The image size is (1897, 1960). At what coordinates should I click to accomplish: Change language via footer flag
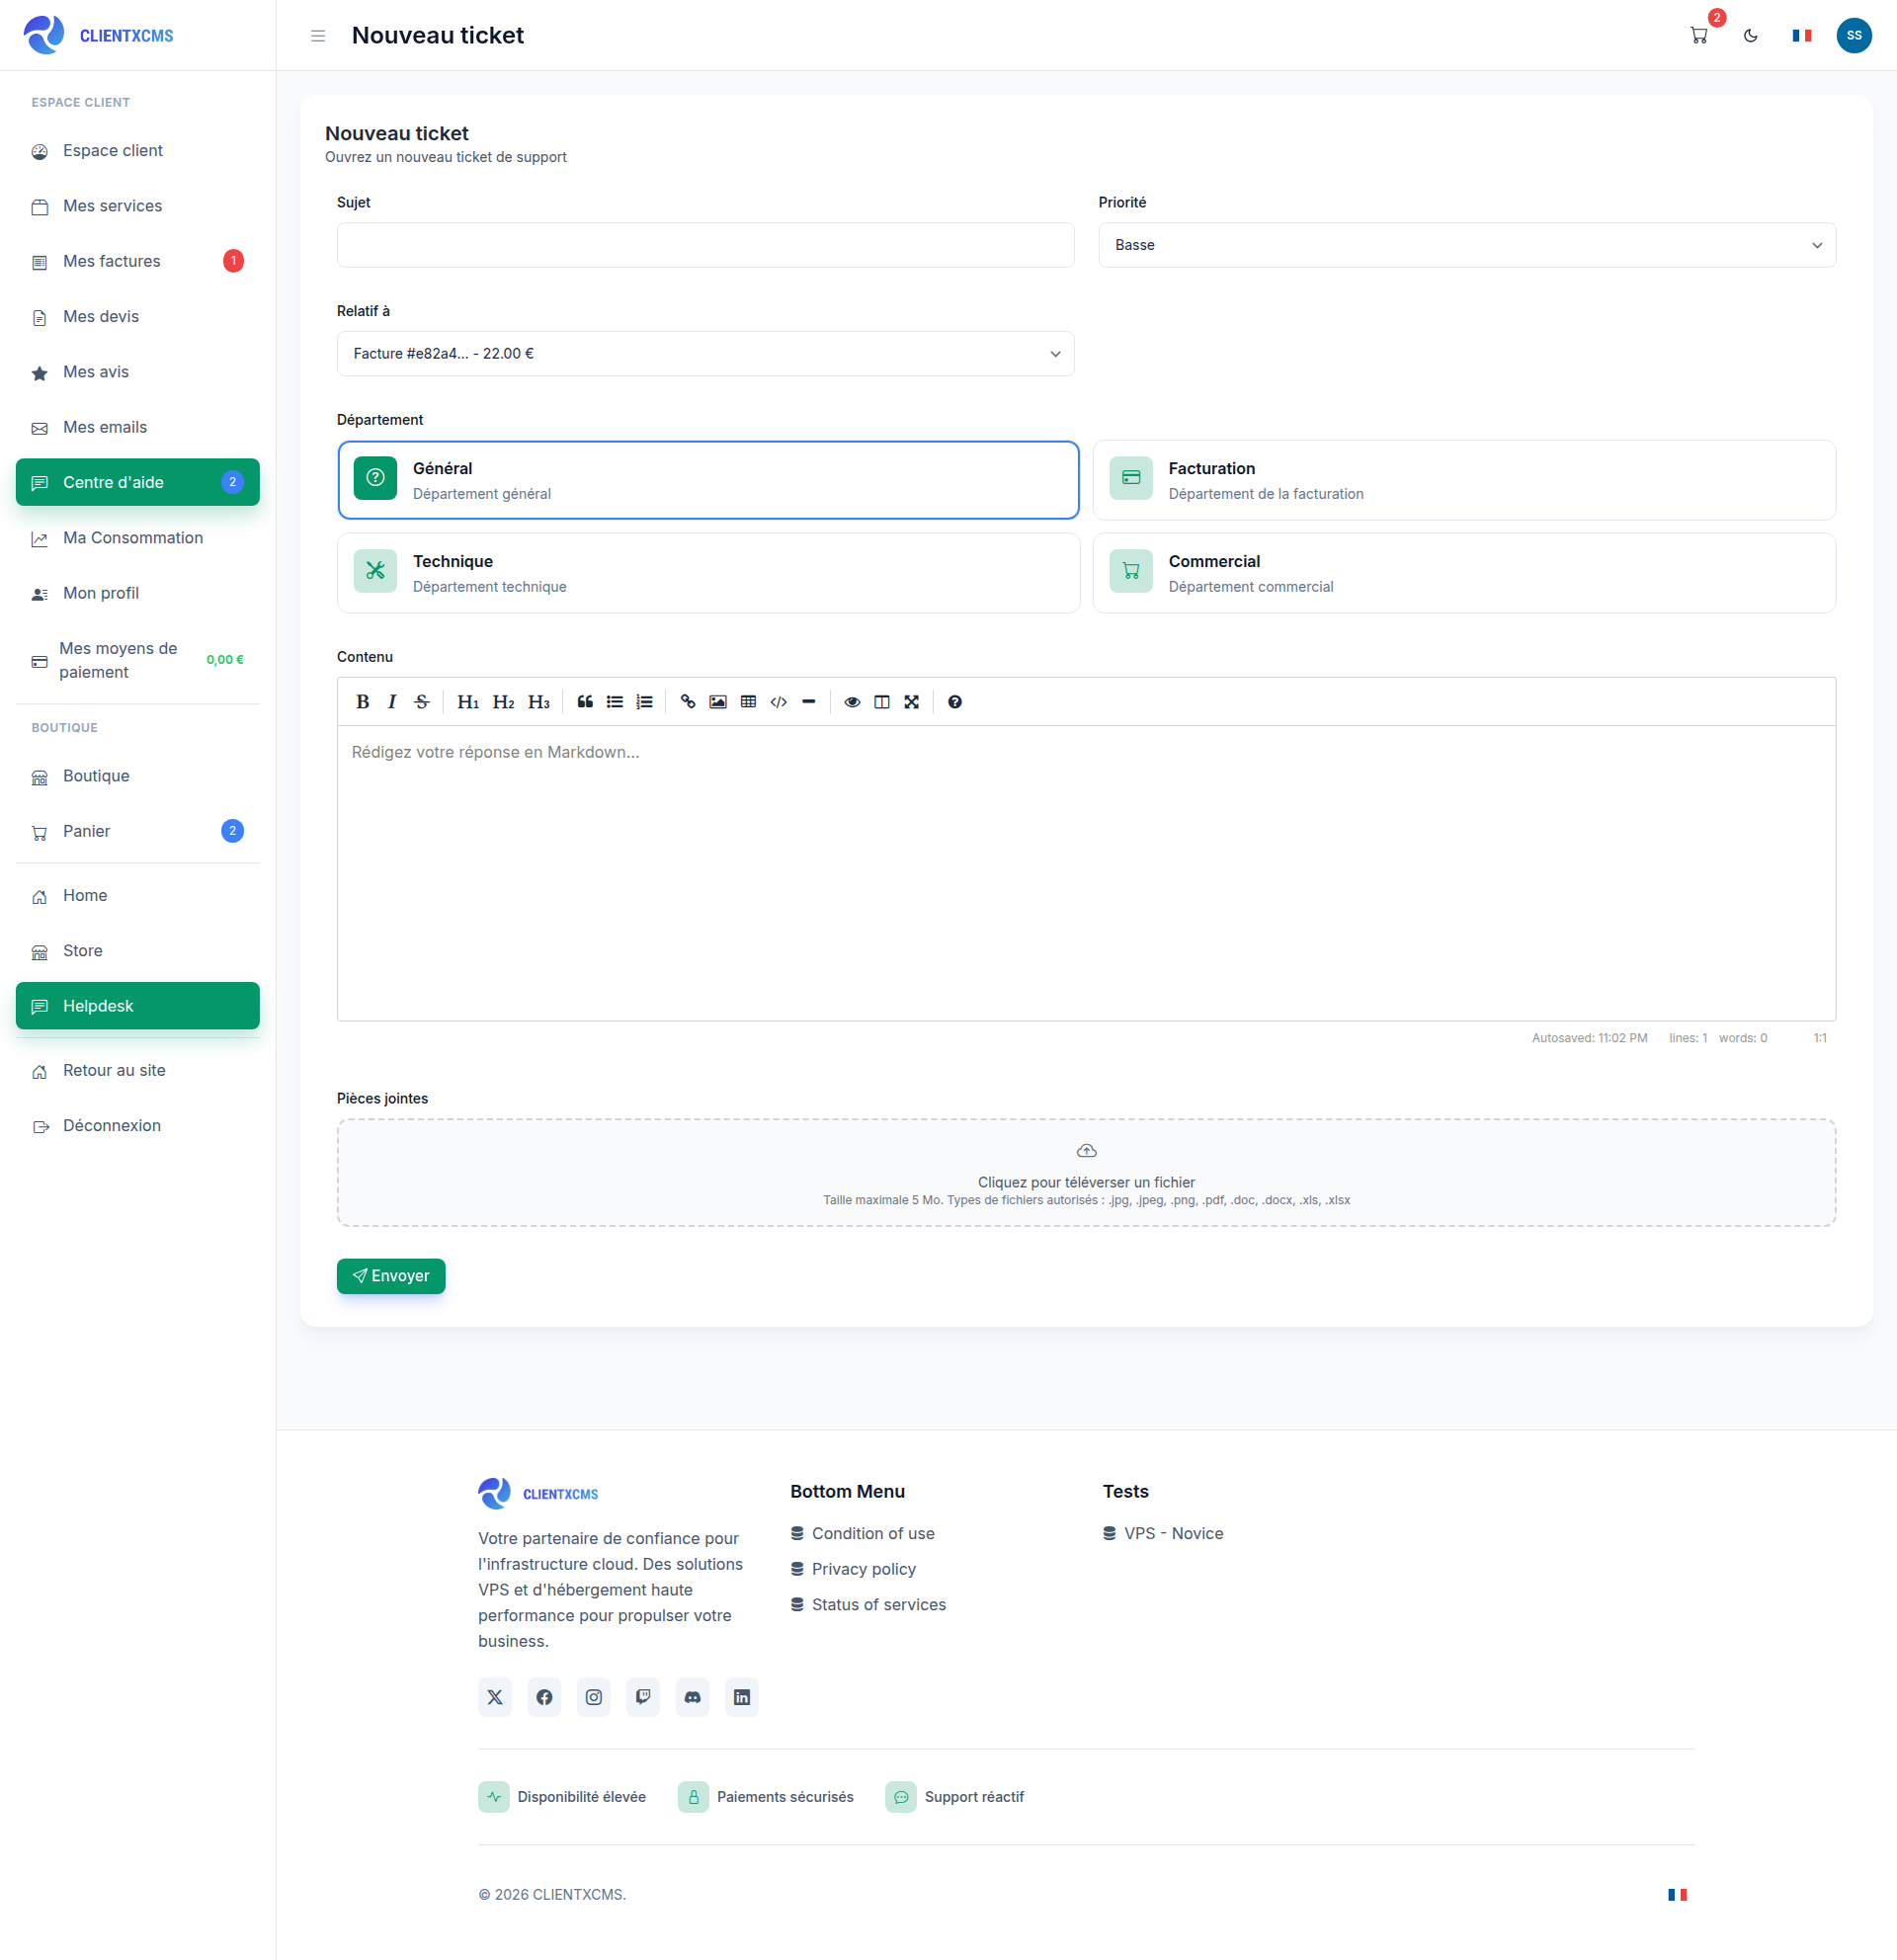pyautogui.click(x=1677, y=1895)
